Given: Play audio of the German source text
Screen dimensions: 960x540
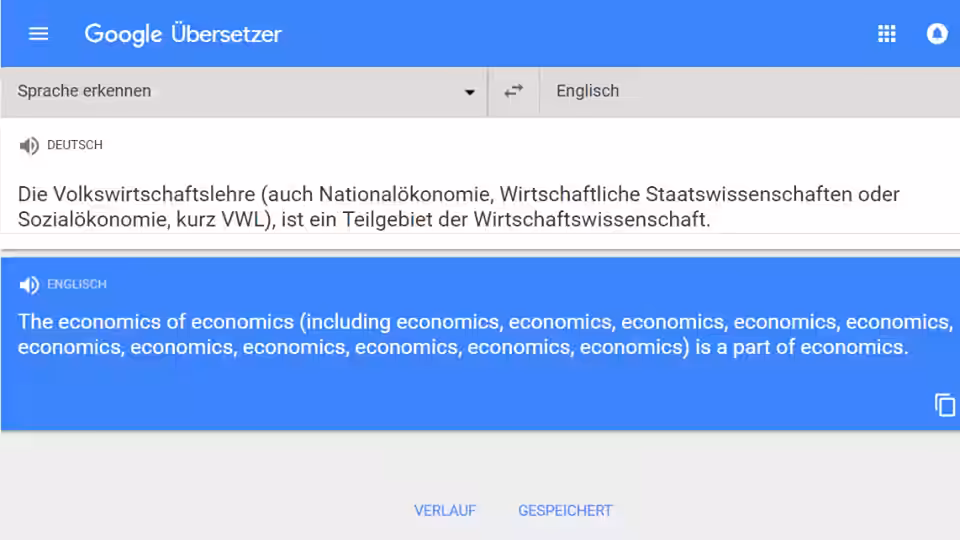Looking at the screenshot, I should 29,146.
